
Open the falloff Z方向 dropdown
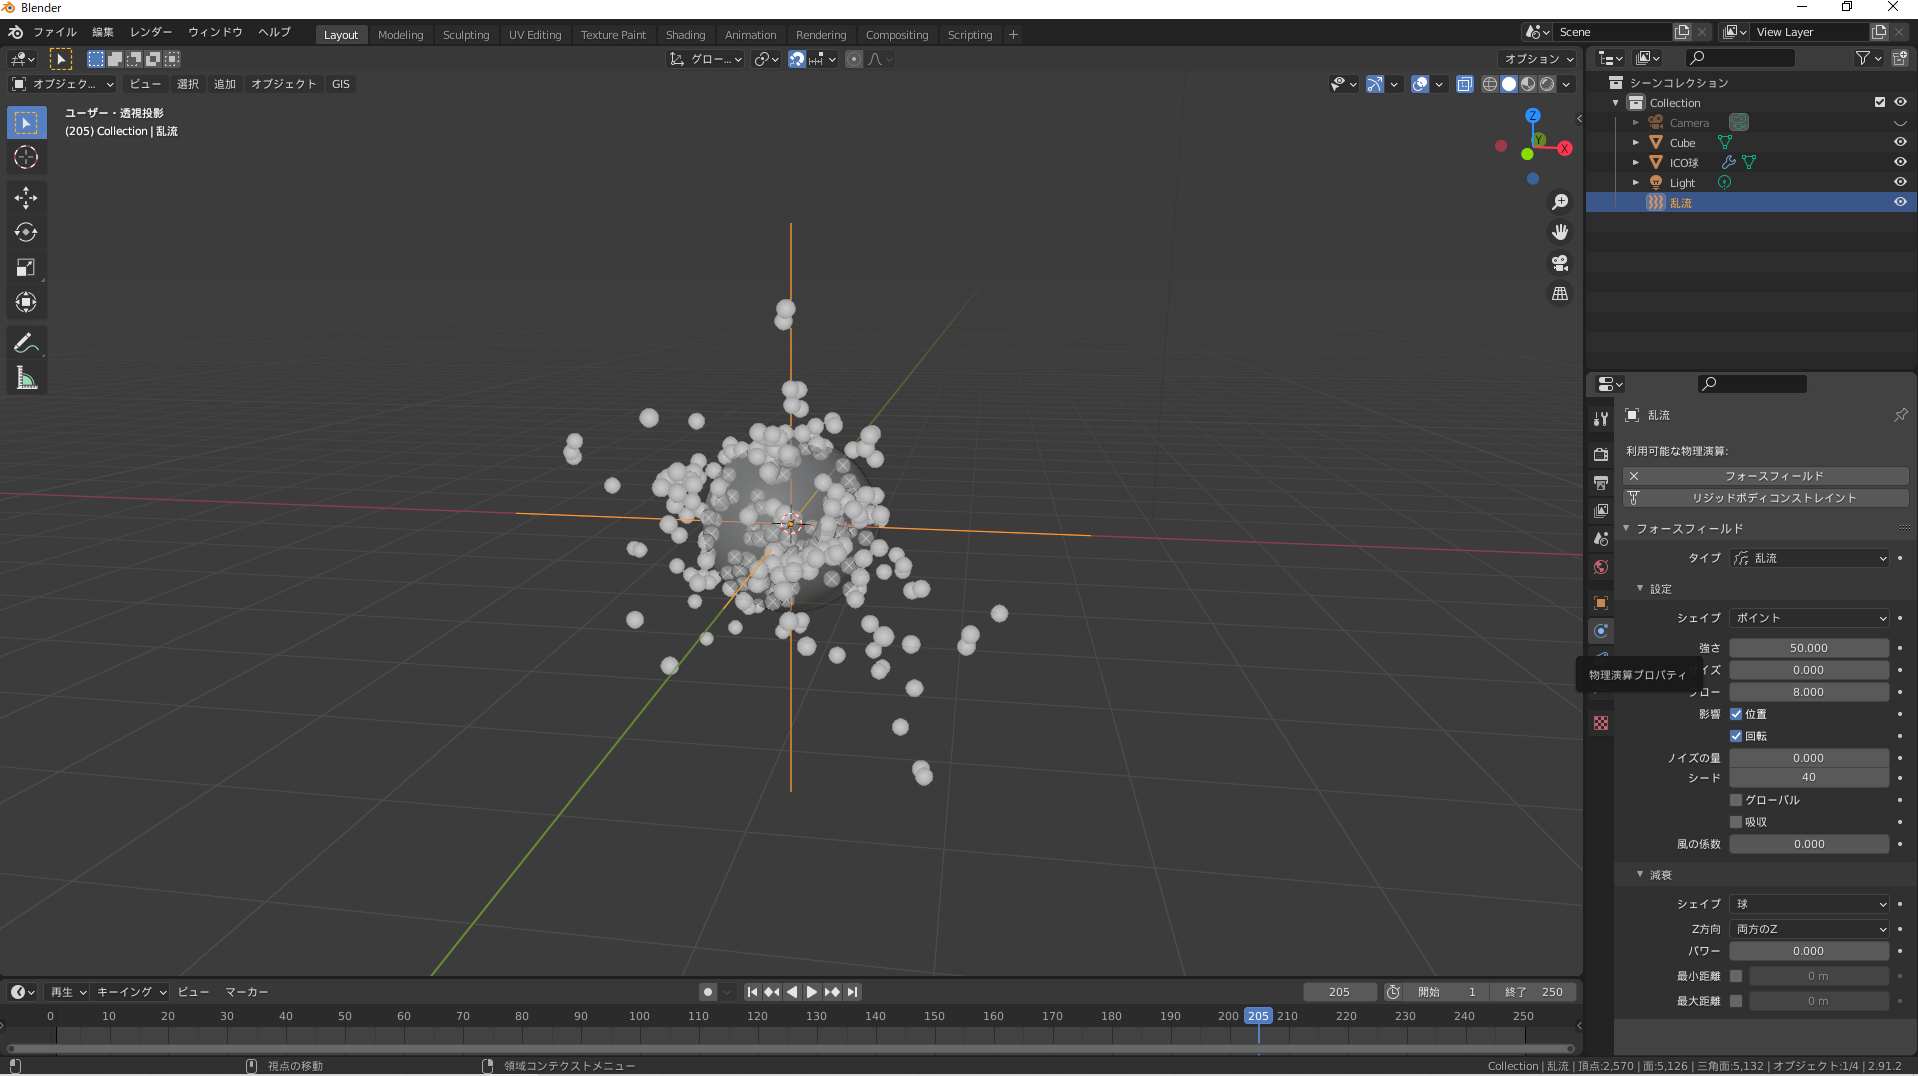[1809, 929]
